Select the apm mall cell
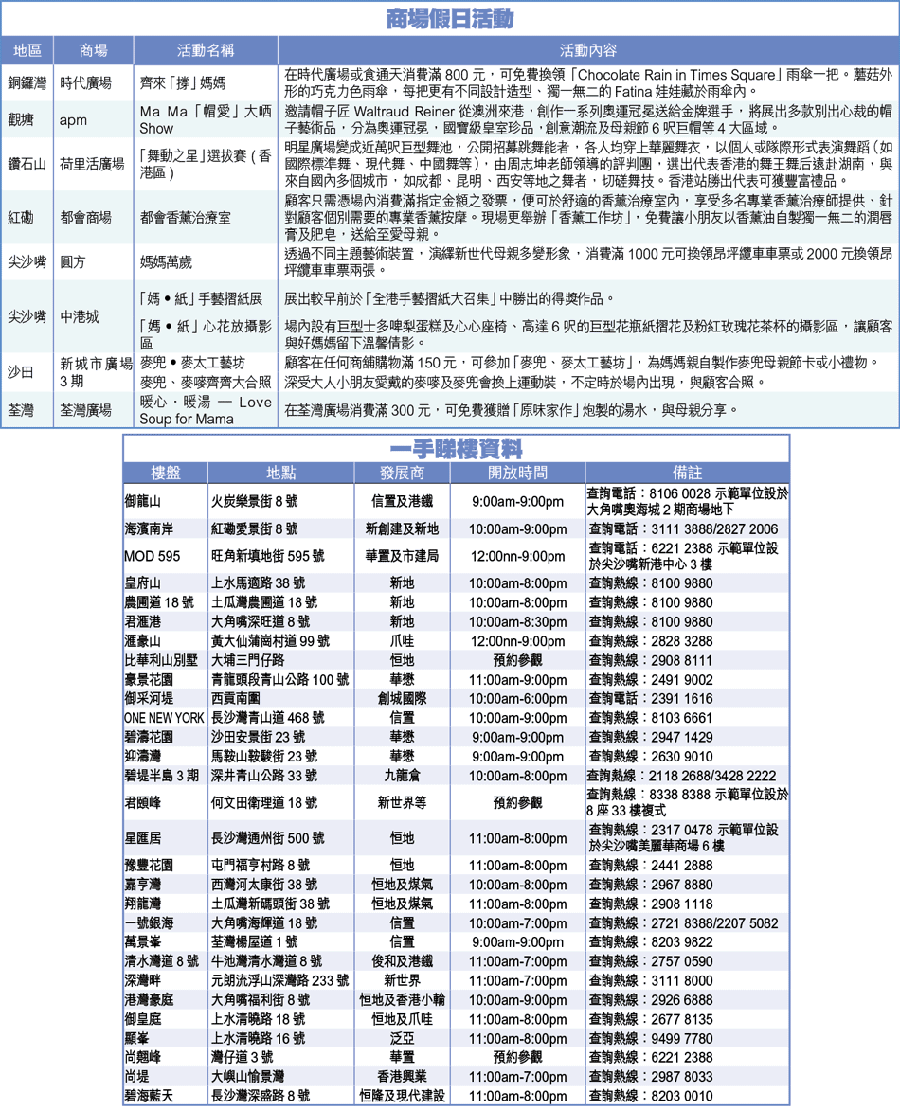This screenshot has height=1110, width=900. pyautogui.click(x=73, y=120)
